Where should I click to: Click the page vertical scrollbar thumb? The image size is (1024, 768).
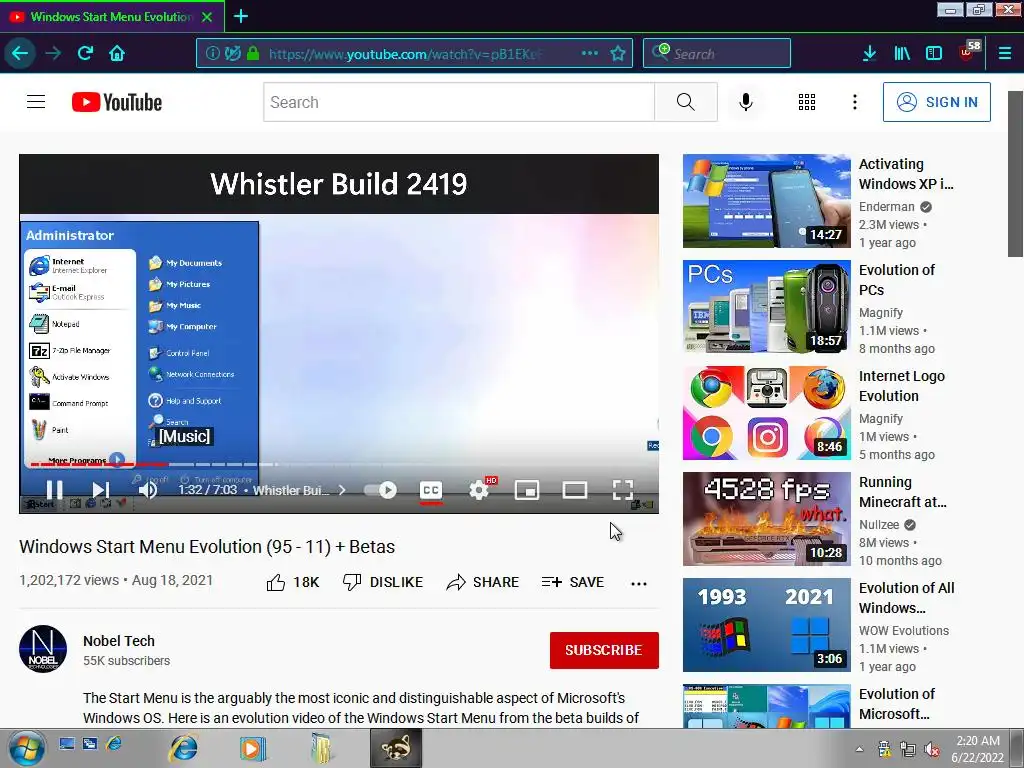pos(1015,174)
